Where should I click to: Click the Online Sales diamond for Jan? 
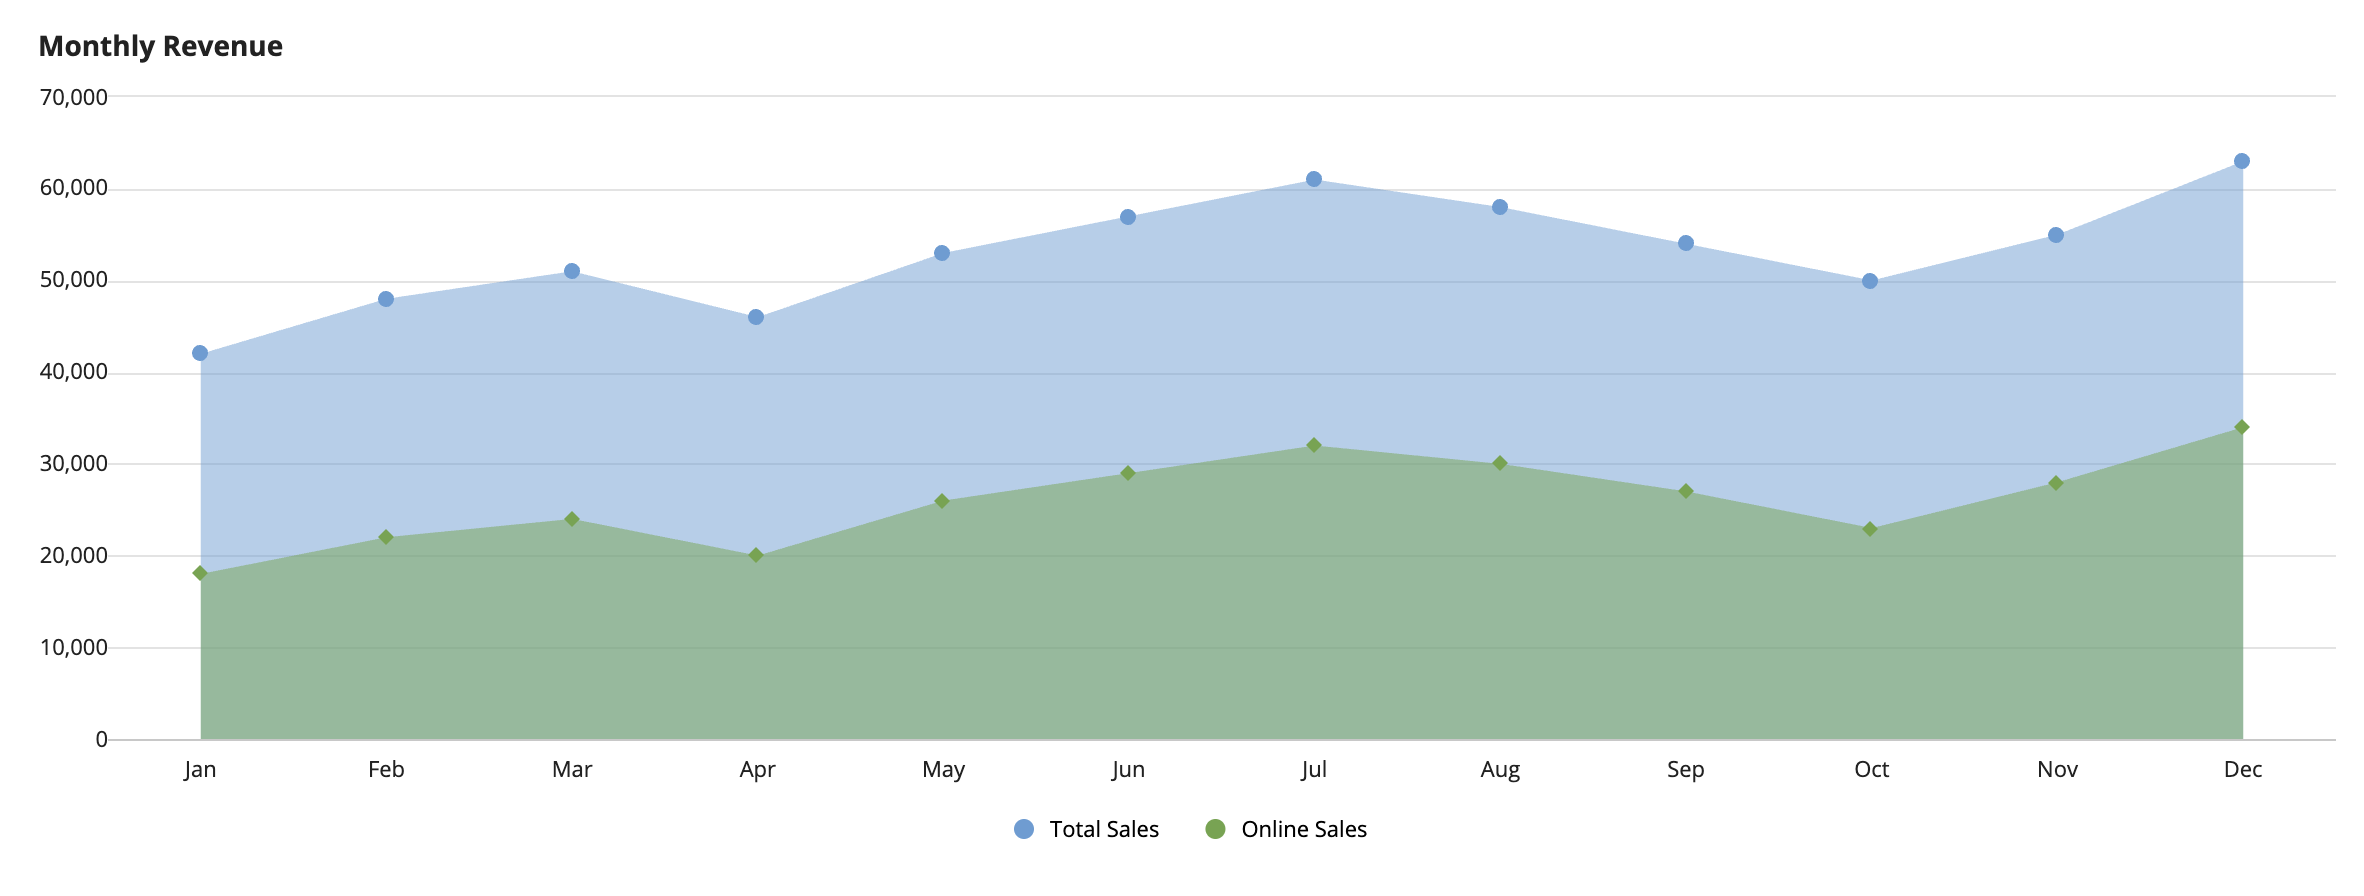(200, 573)
